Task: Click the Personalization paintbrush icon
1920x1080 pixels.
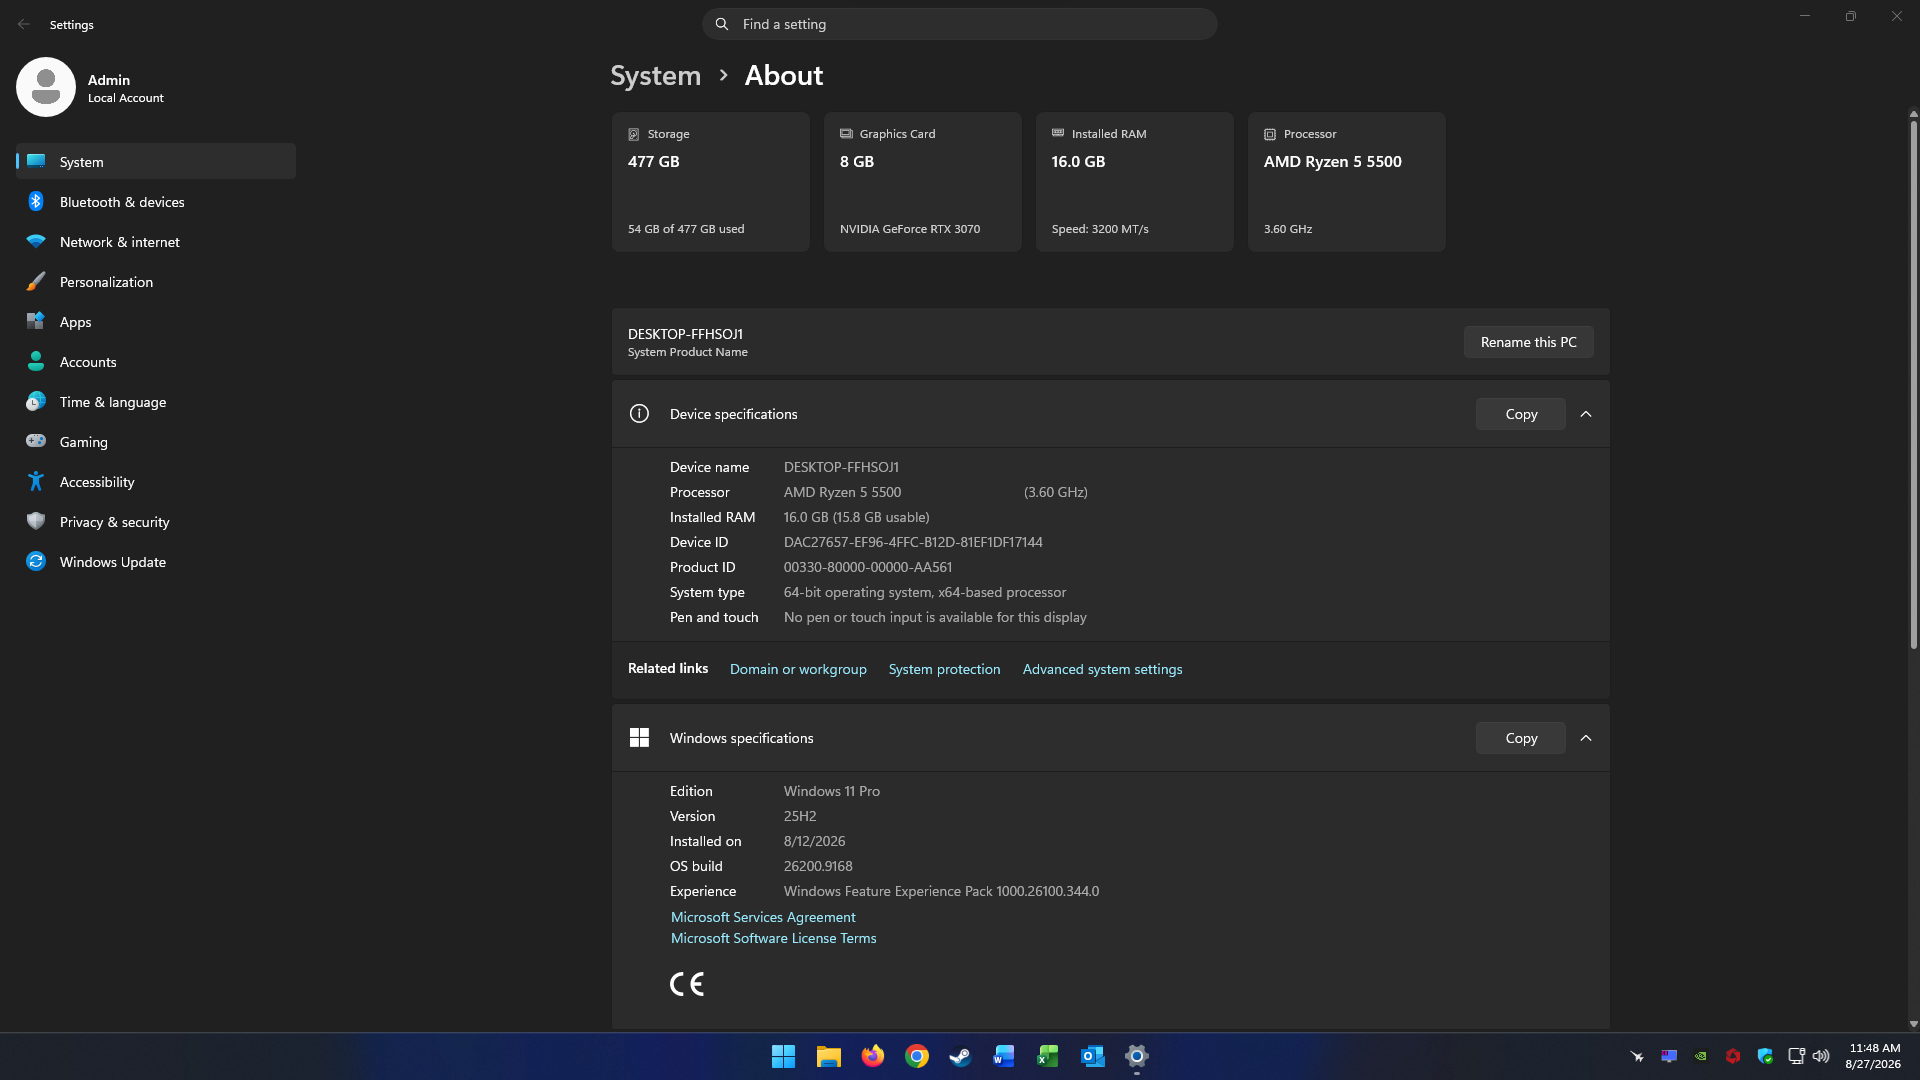Action: (x=36, y=282)
